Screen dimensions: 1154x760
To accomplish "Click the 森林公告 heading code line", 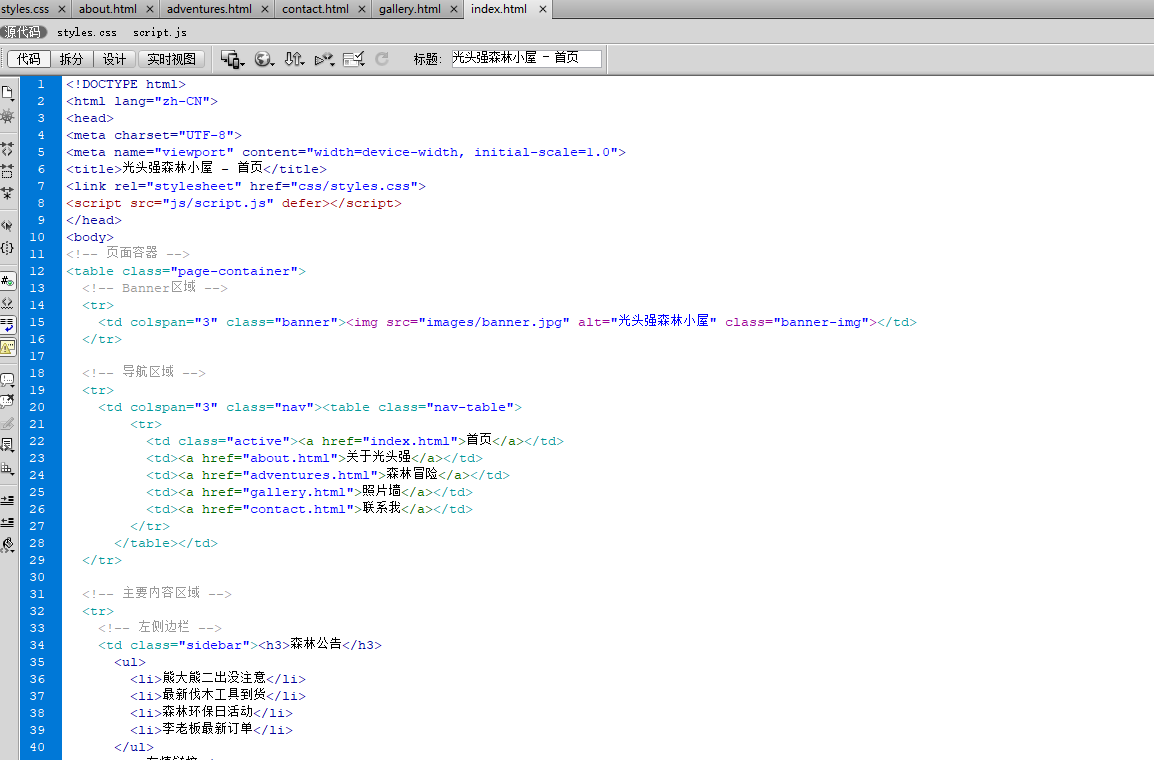I will tap(240, 644).
